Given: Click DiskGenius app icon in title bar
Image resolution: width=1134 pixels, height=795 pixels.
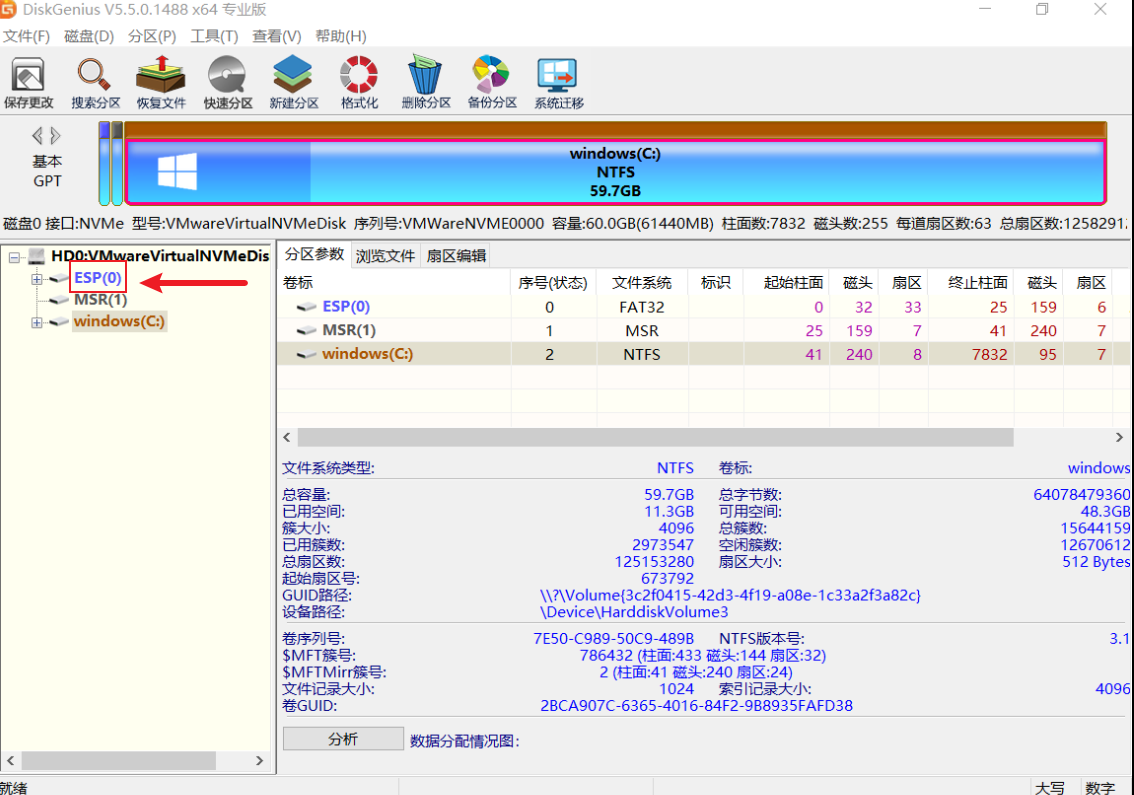Looking at the screenshot, I should pos(8,9).
